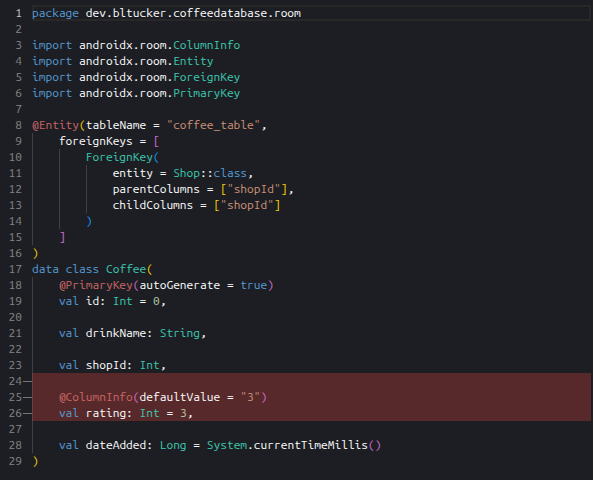593x480 pixels.
Task: Select line number 26 in the gutter
Action: (15, 413)
